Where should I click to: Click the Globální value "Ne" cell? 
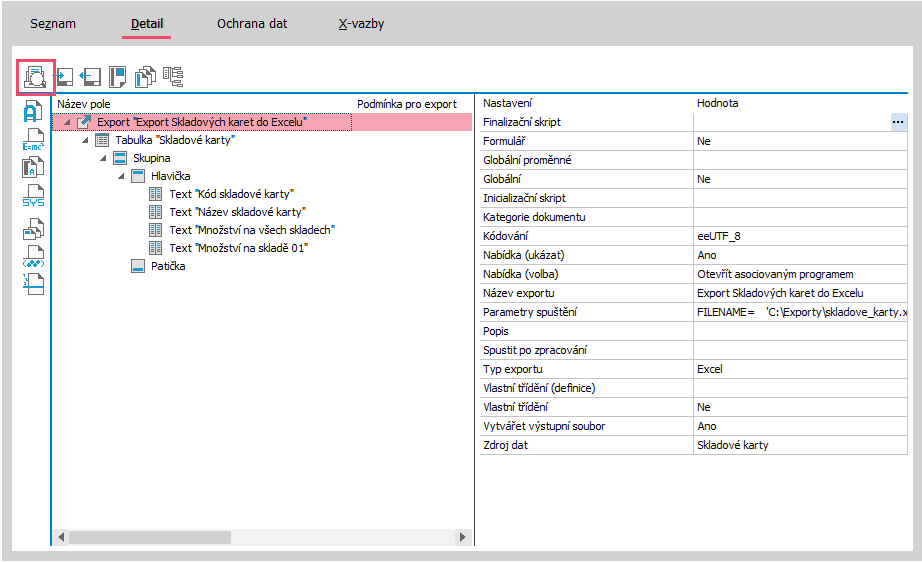[x=800, y=179]
